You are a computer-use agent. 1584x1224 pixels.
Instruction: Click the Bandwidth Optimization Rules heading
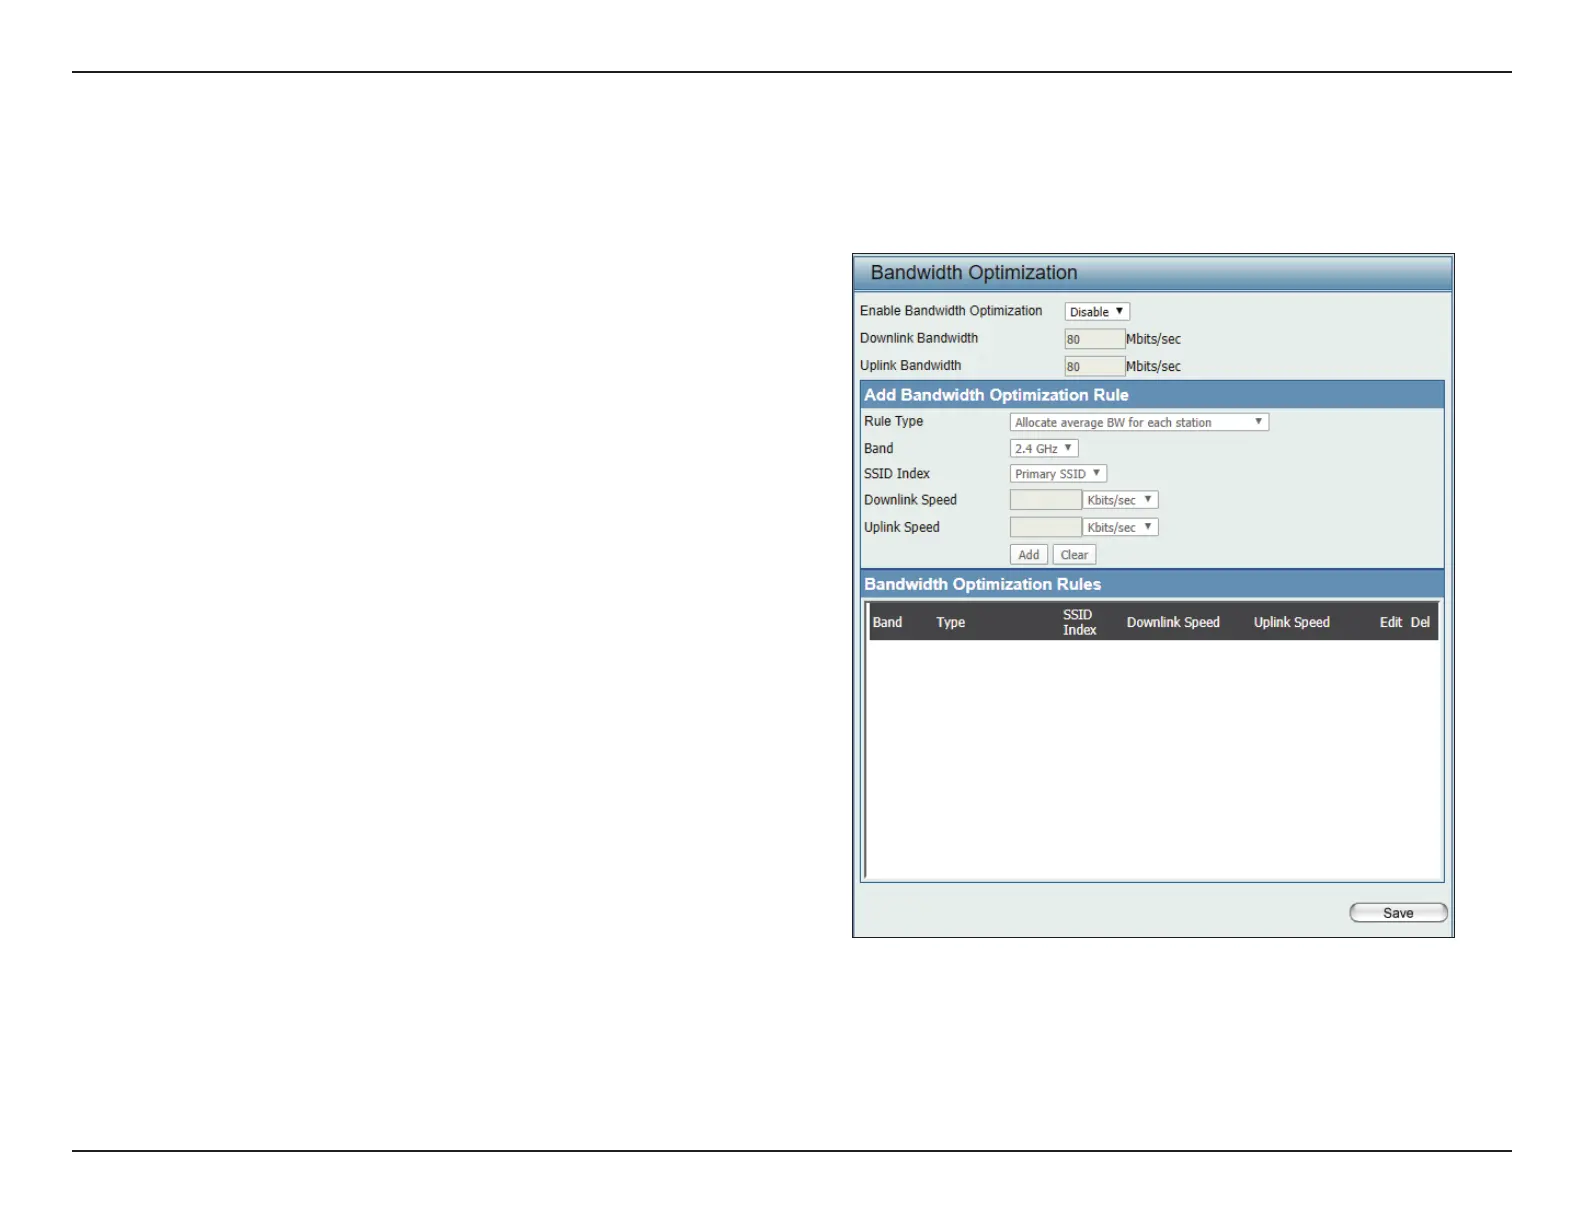[982, 584]
